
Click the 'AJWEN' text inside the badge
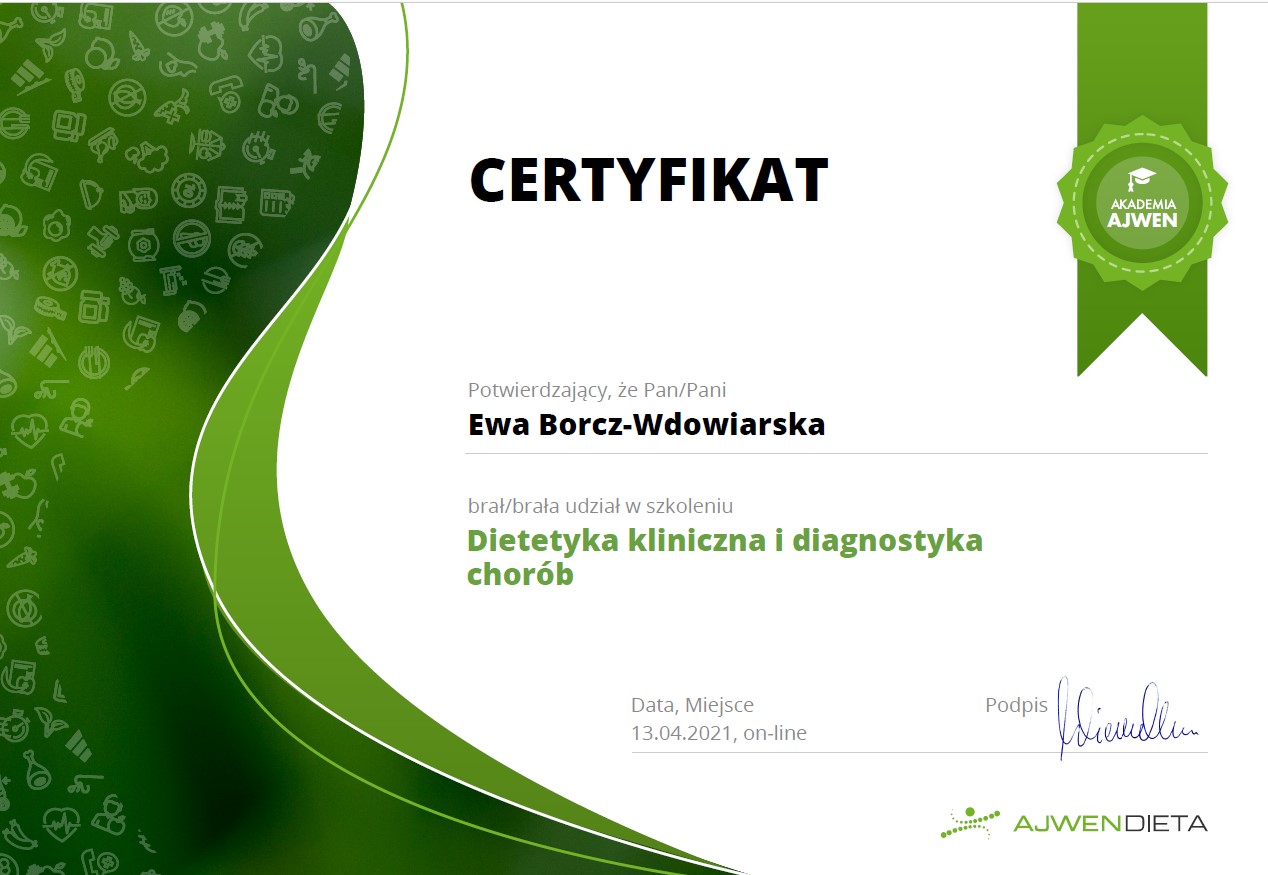1141,219
